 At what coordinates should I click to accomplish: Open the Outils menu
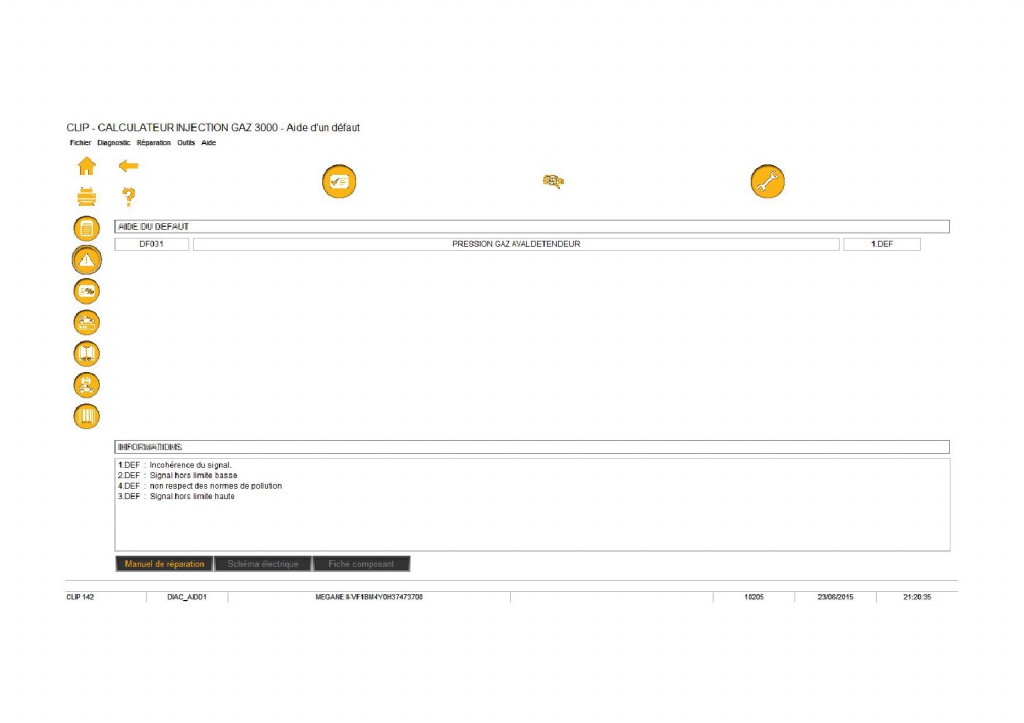tap(186, 143)
